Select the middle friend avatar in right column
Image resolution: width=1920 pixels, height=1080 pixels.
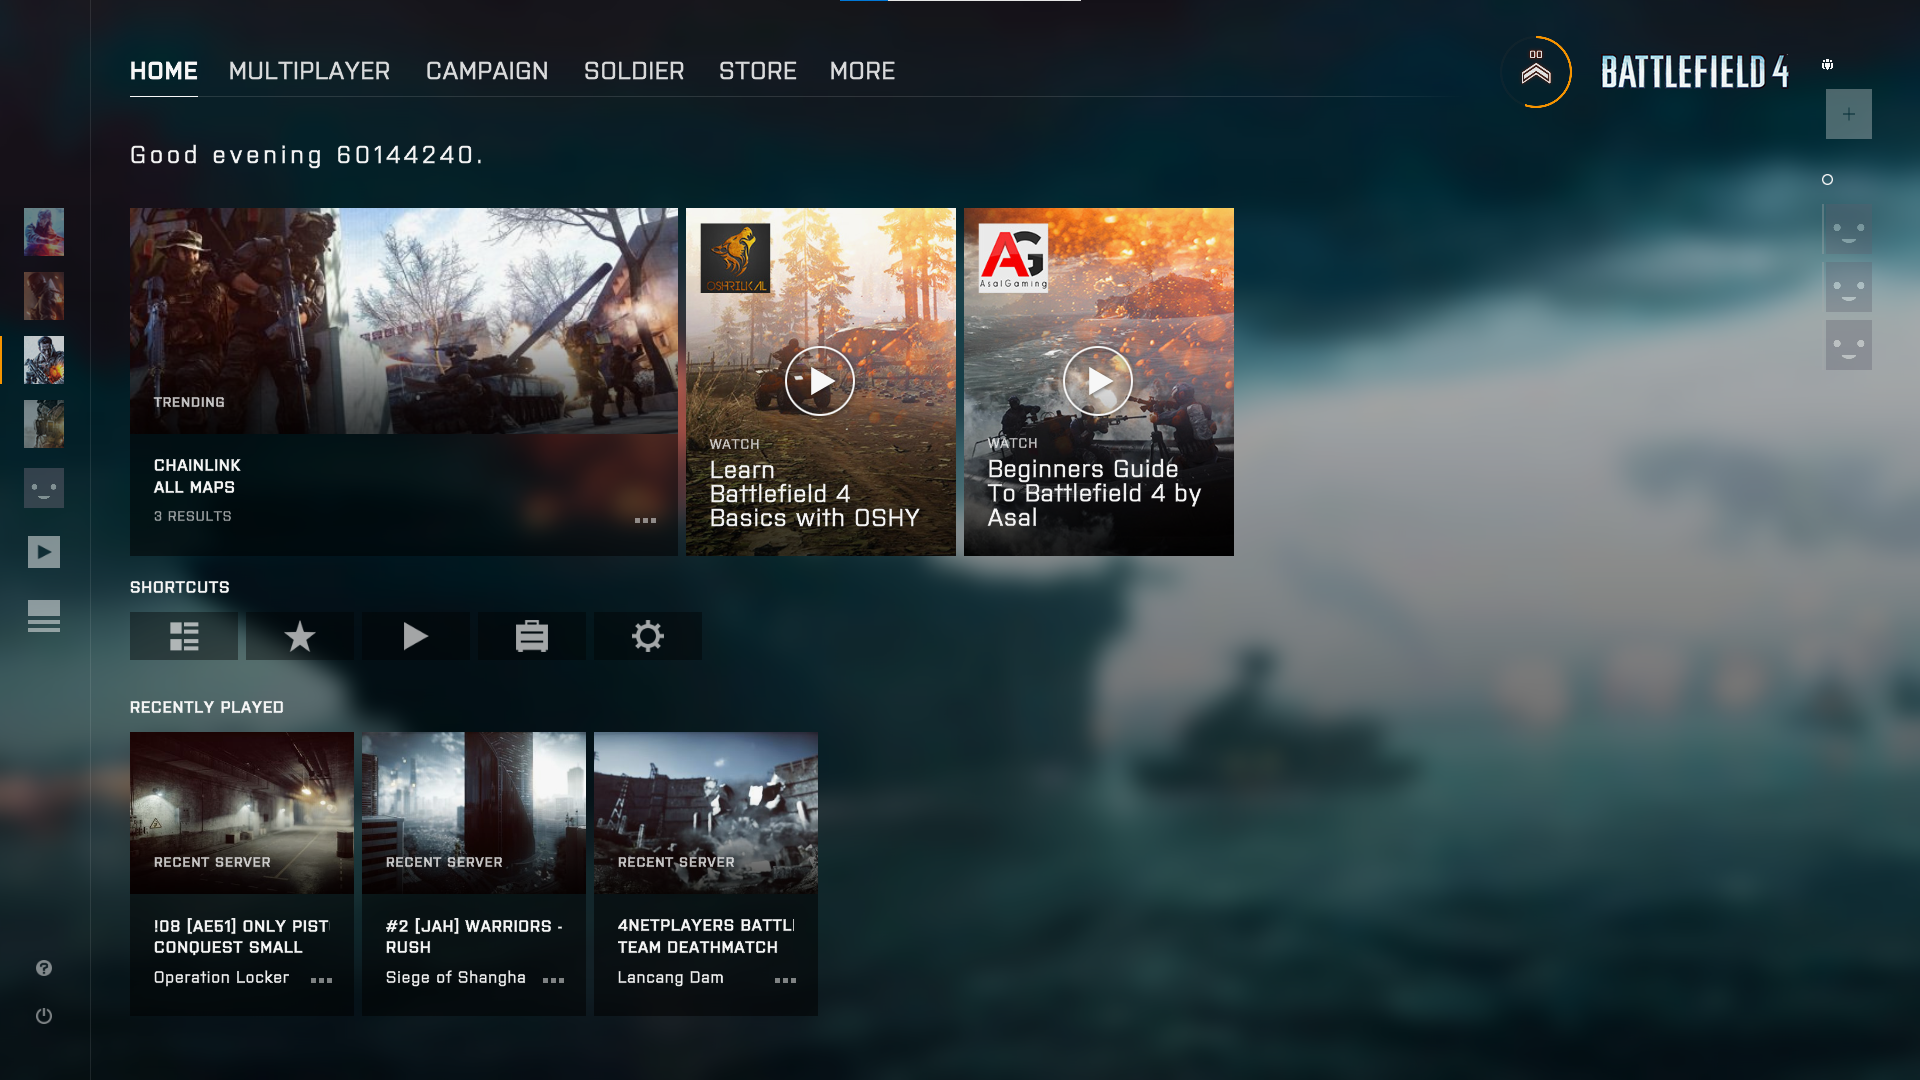1849,288
